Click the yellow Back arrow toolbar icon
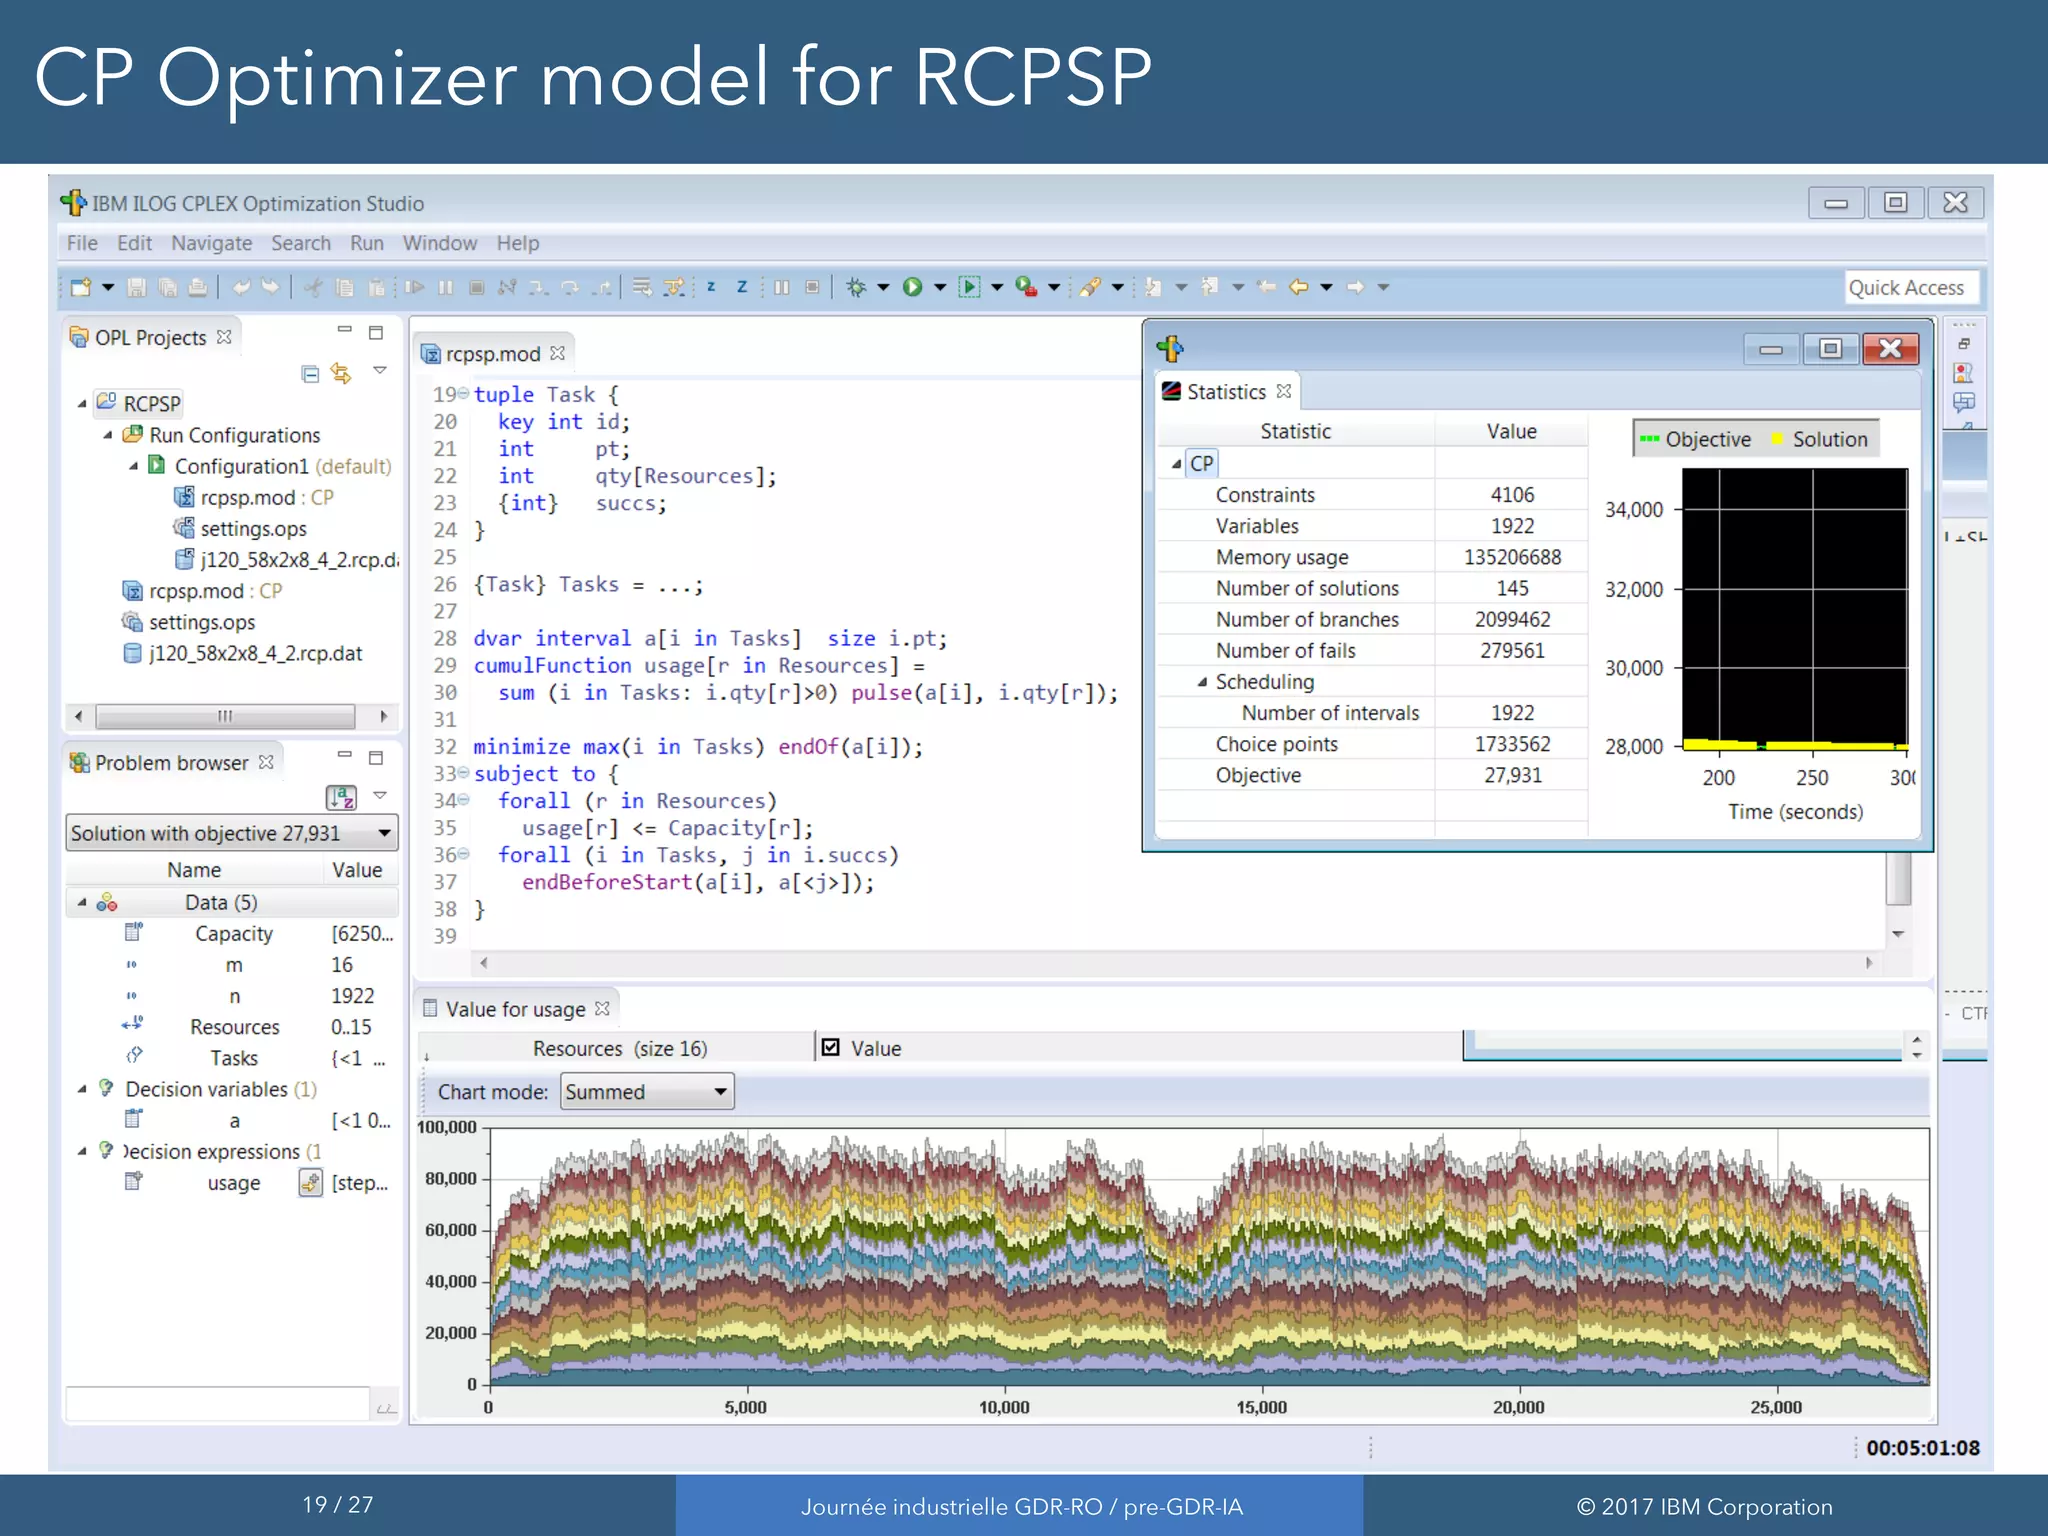 coord(1298,288)
